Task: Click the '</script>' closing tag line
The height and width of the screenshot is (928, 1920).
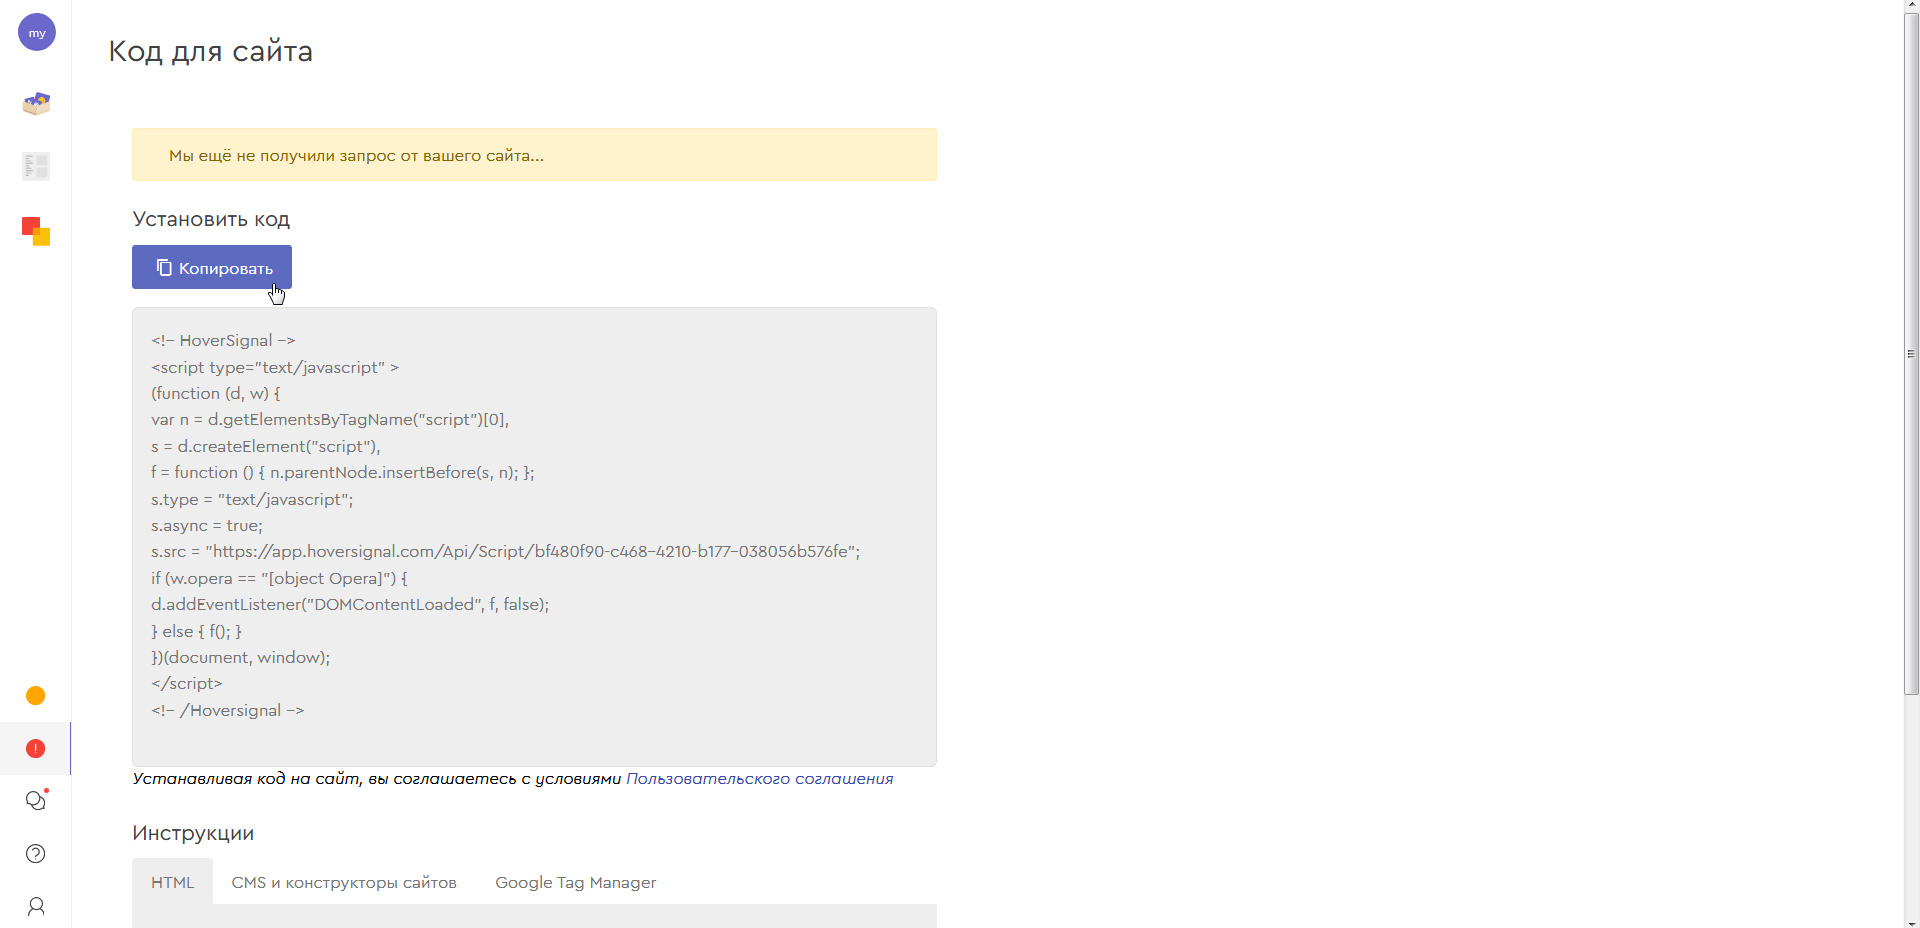Action: (x=187, y=684)
